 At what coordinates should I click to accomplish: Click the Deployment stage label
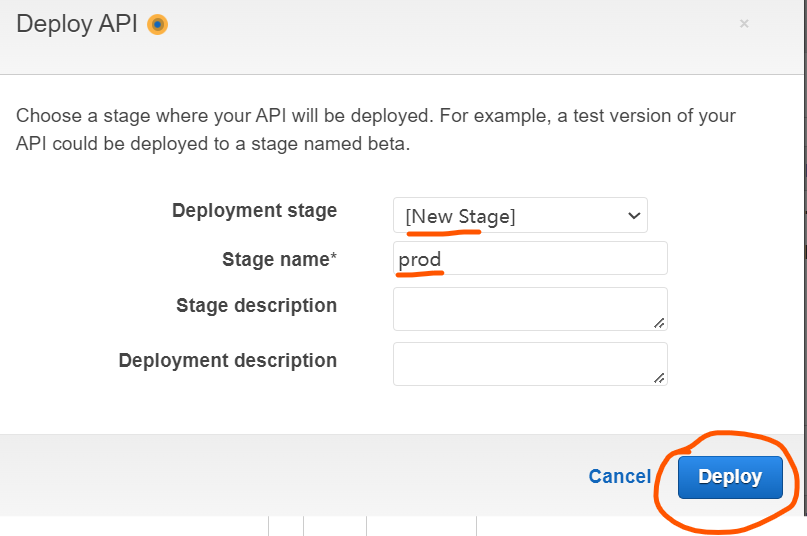(254, 211)
